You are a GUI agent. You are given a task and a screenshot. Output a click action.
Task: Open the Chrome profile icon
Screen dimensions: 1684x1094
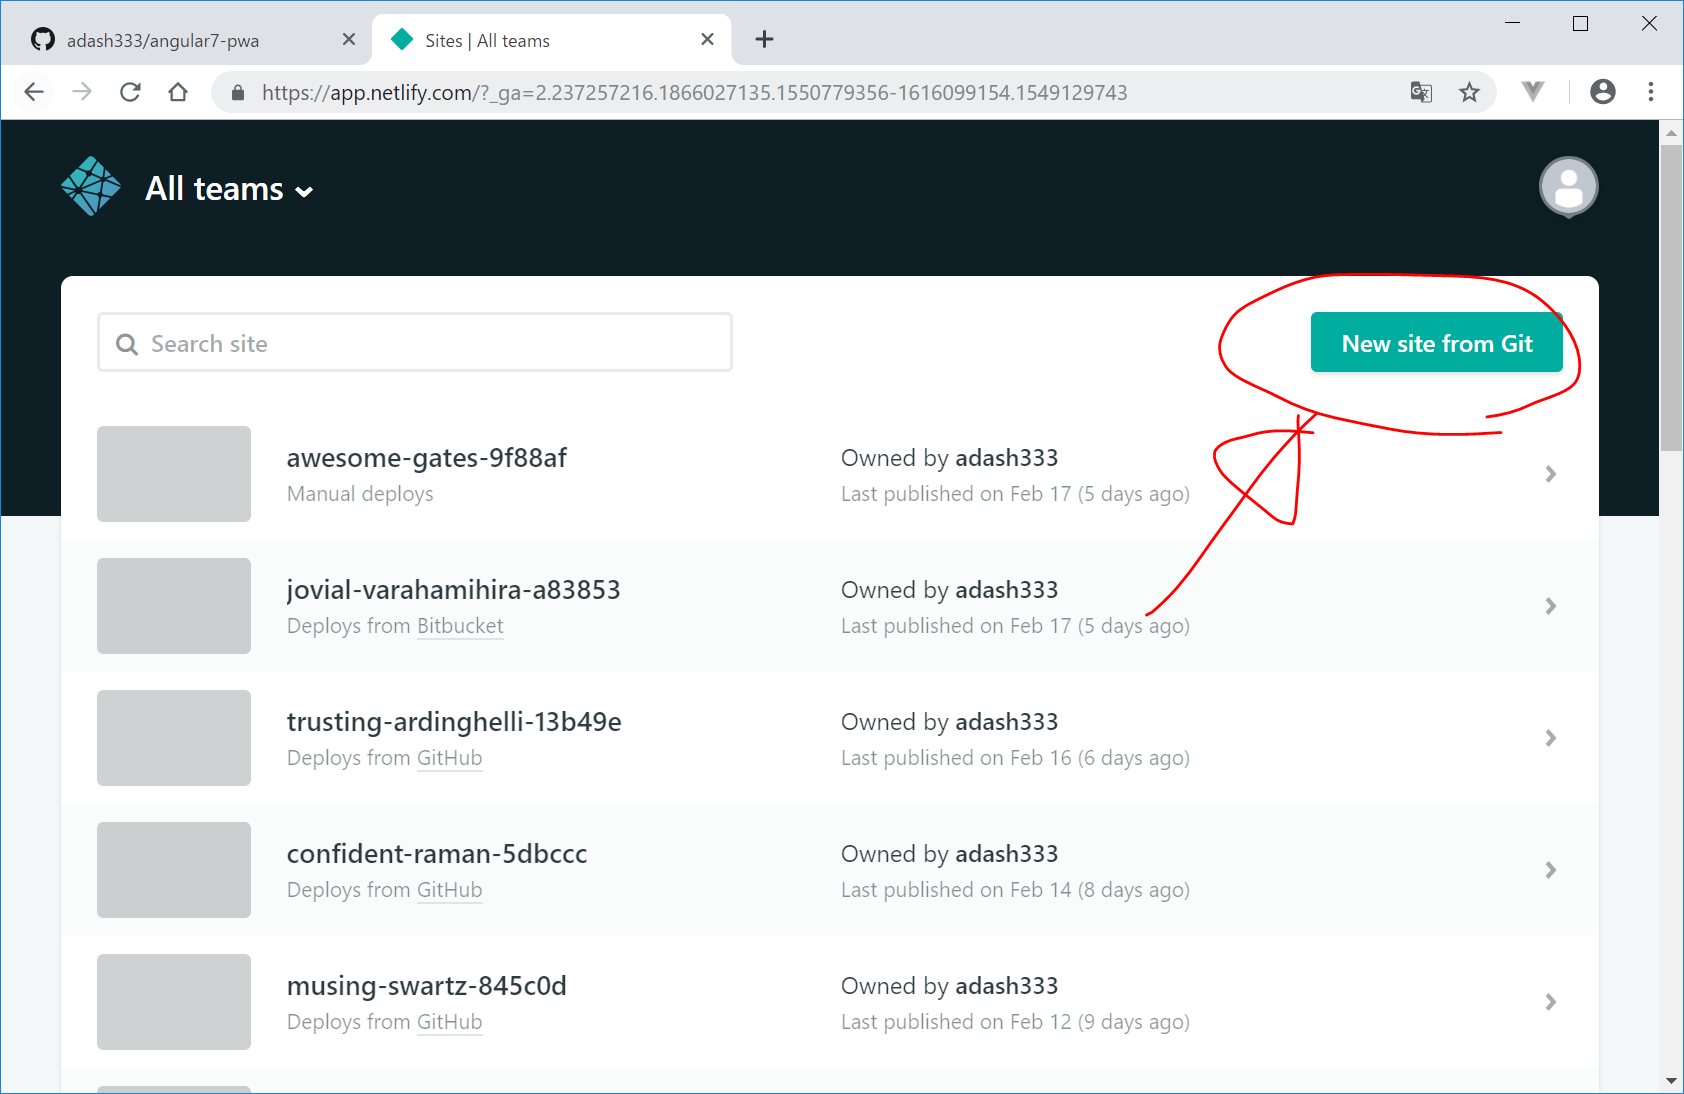(x=1602, y=92)
